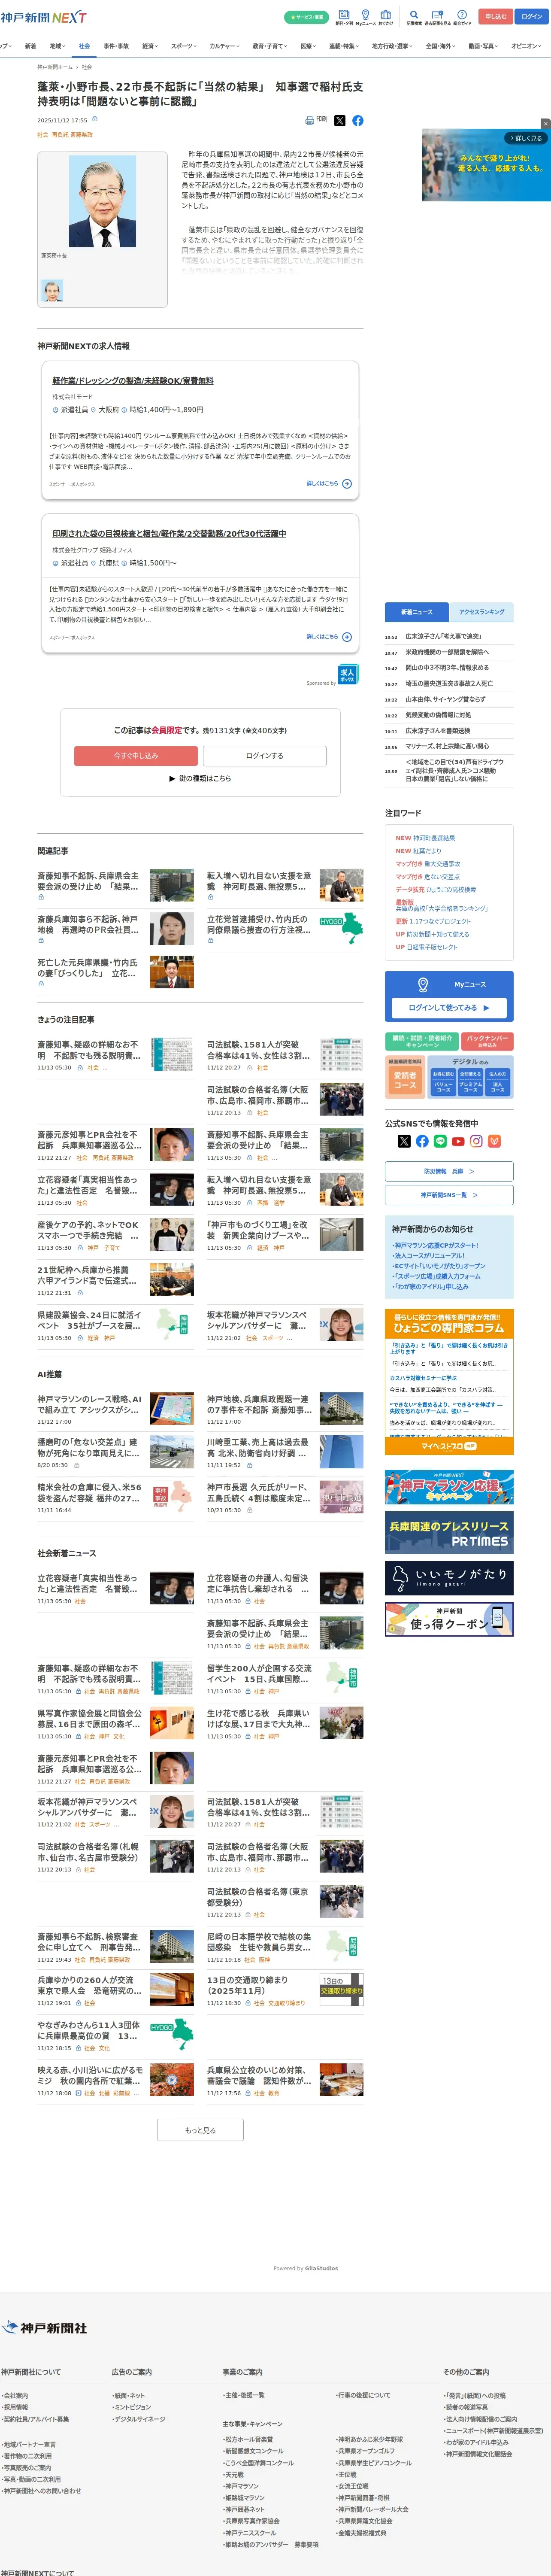The image size is (551, 2576).
Task: Open official LINE icon in SNS section
Action: (440, 1141)
